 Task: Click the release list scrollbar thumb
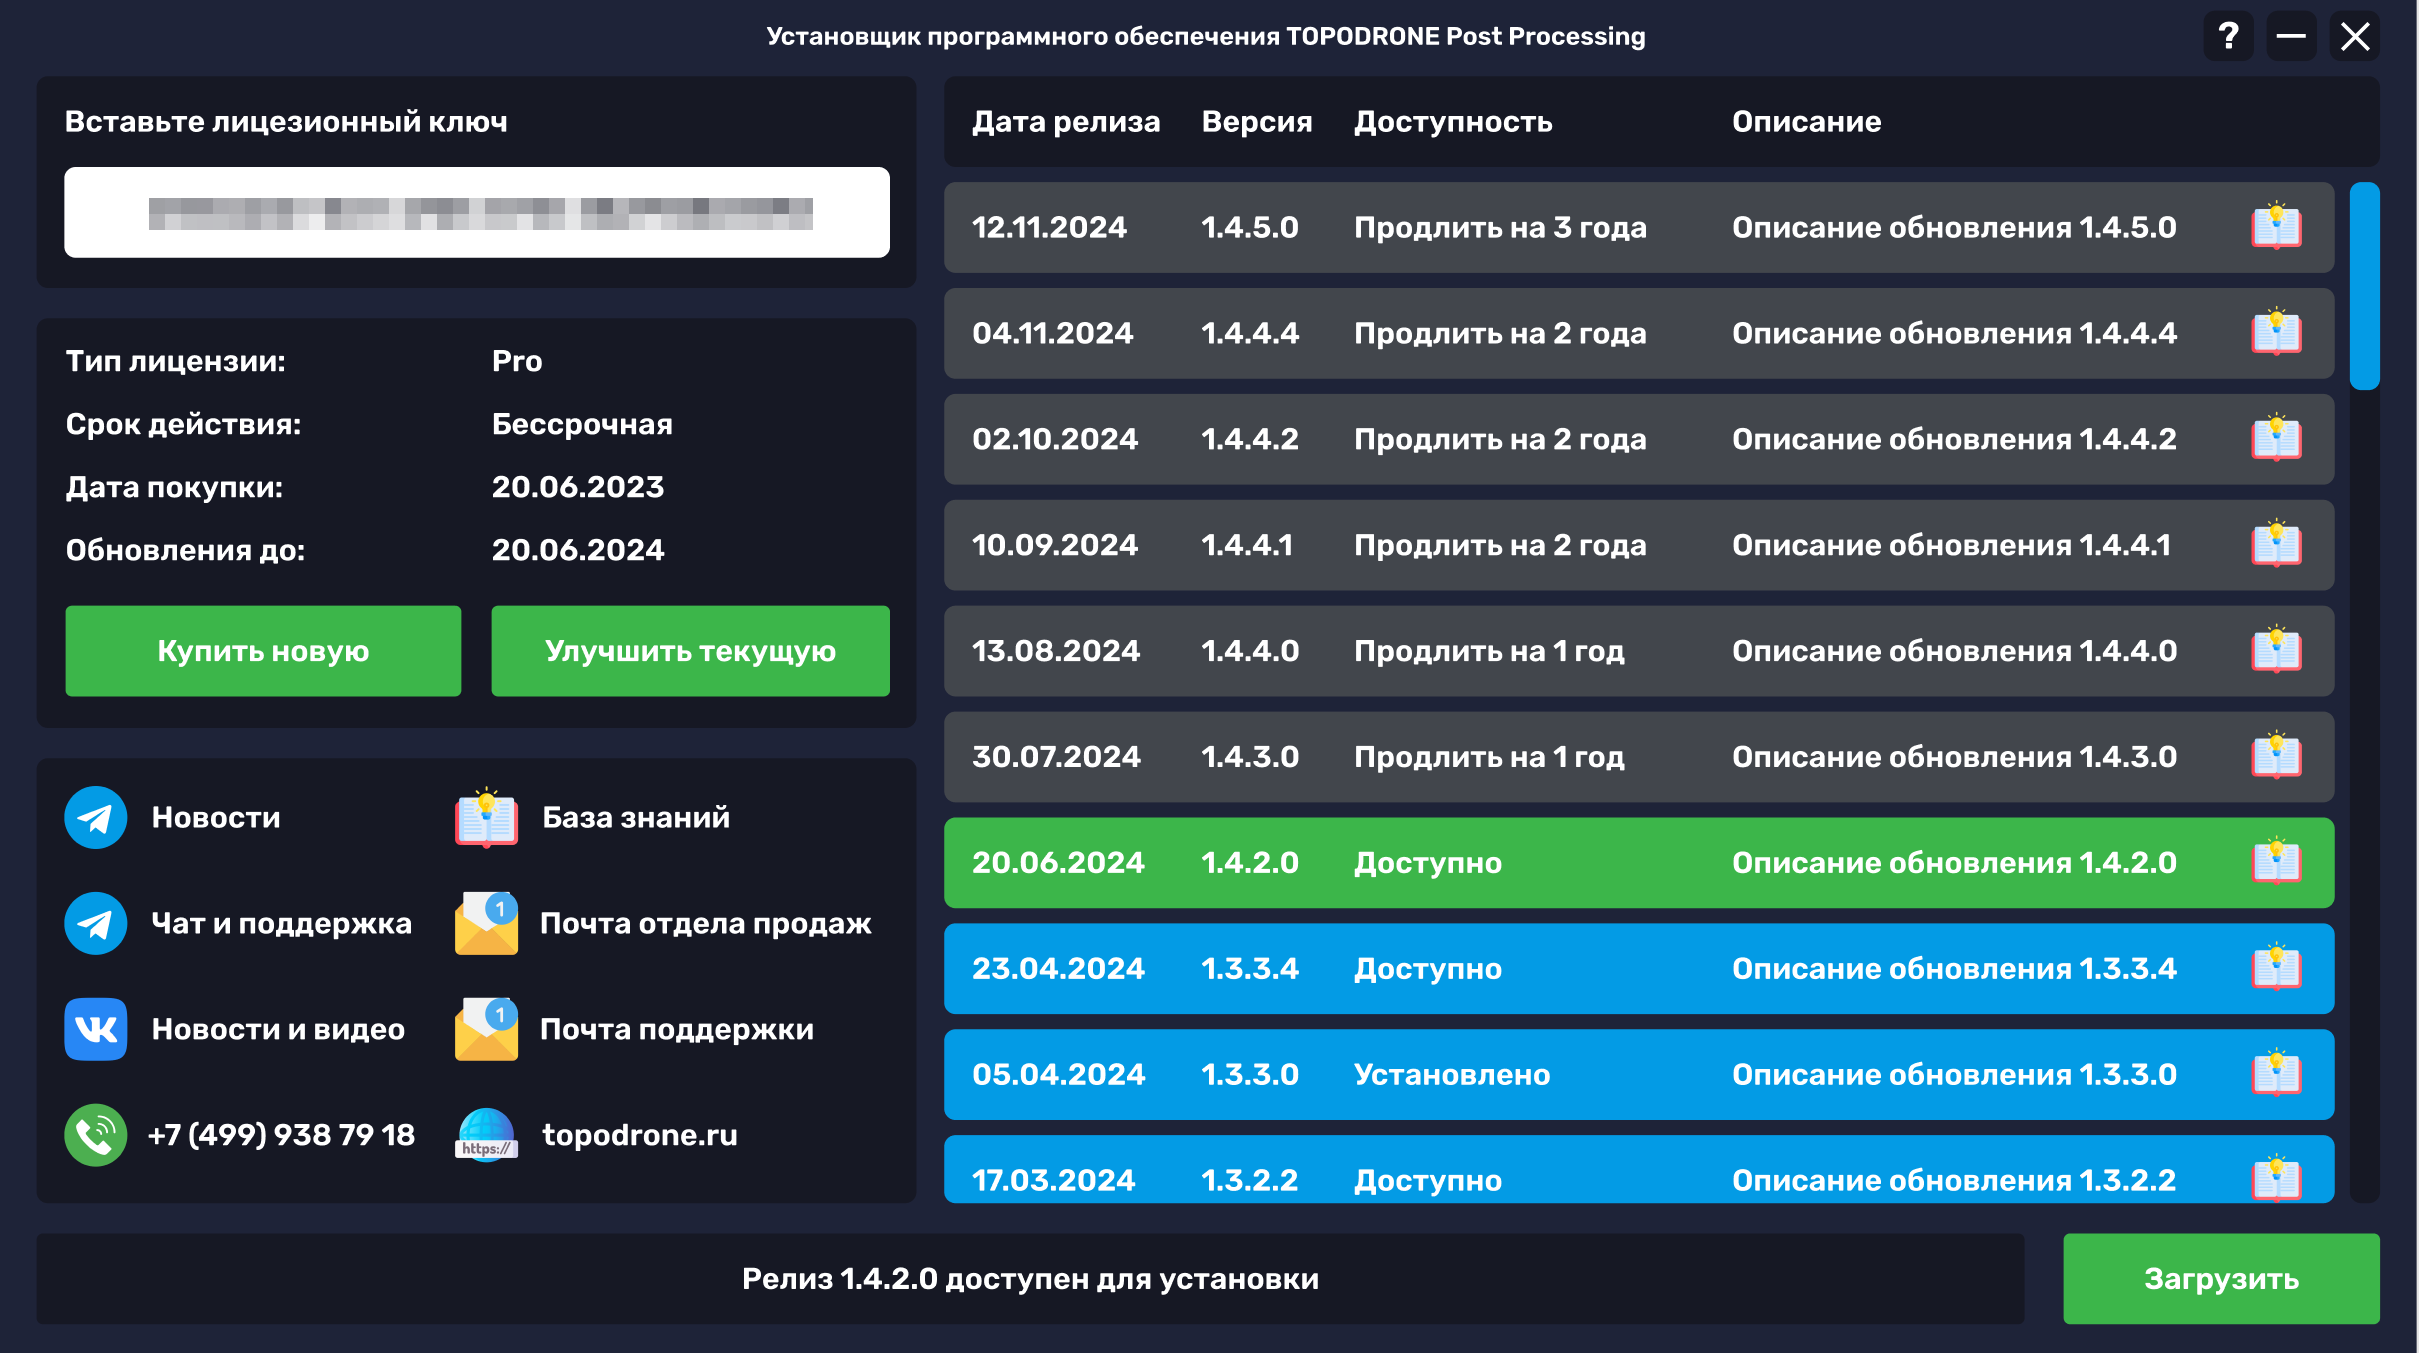click(x=2364, y=286)
